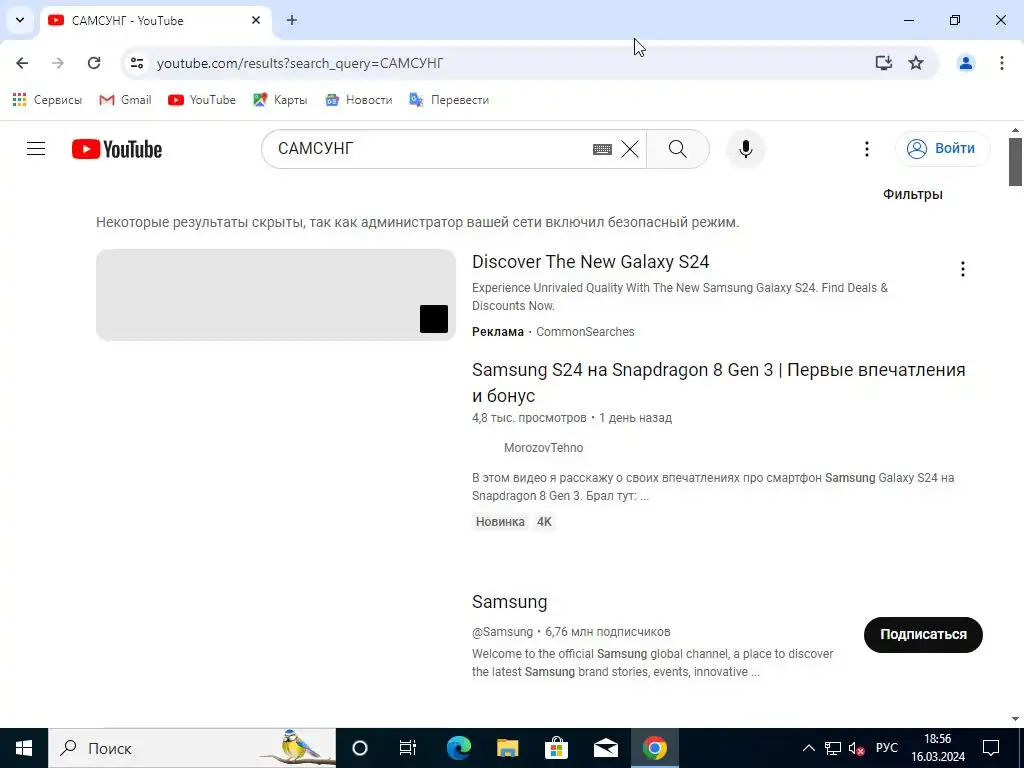
Task: Click the Новинка badge
Action: [x=500, y=522]
